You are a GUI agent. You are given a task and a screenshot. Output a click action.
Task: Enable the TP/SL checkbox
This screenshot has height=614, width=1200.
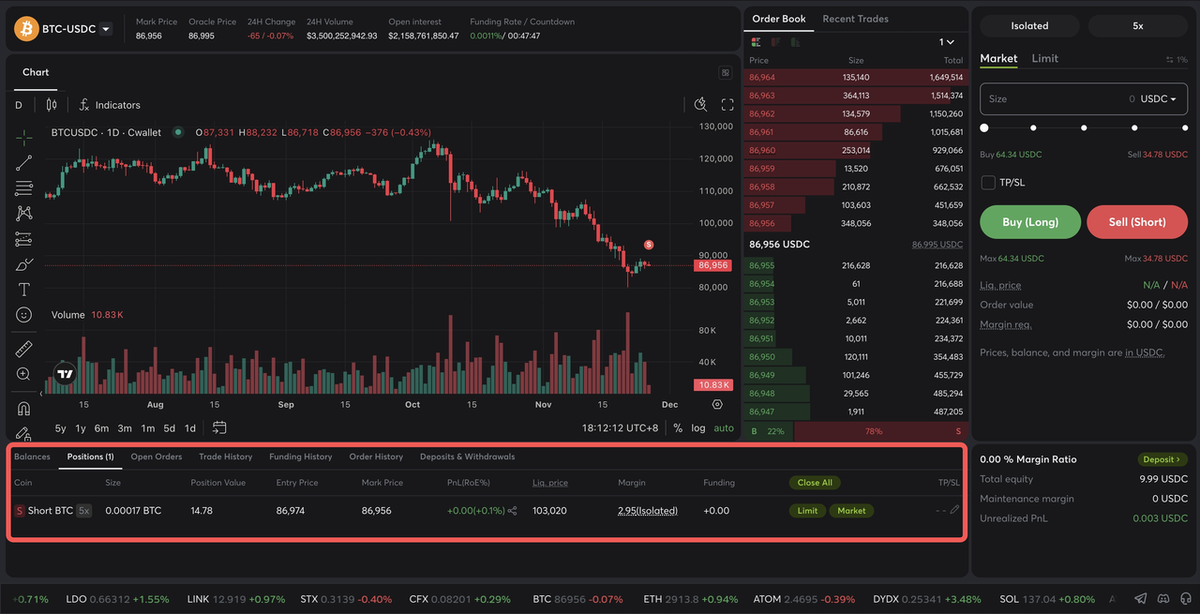(988, 182)
